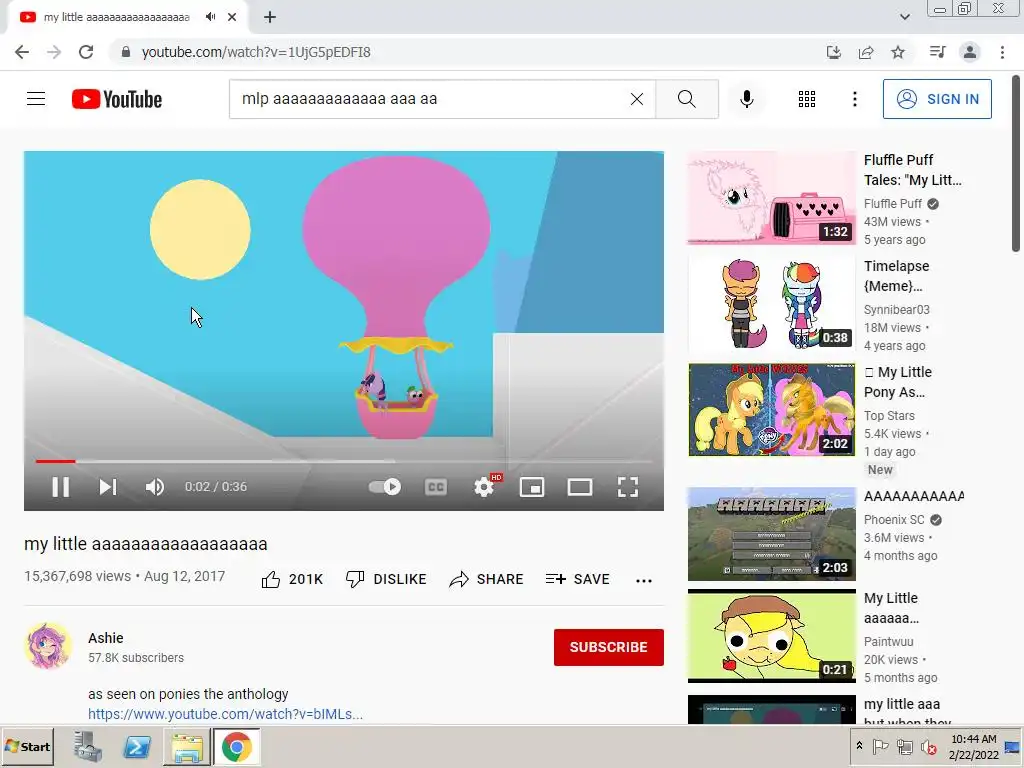Open the My Little aaaaaa Paintwuu video
Viewport: 1024px width, 768px height.
771,636
